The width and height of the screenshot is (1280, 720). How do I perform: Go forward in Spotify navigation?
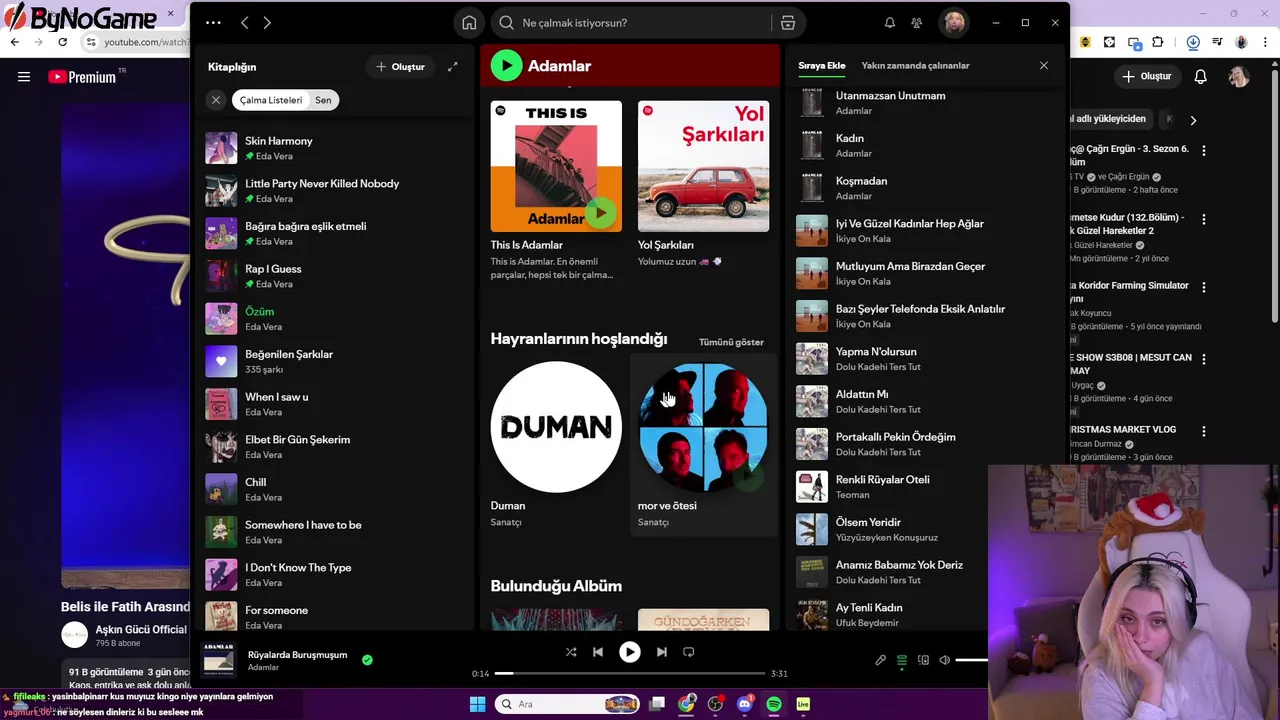[x=267, y=23]
